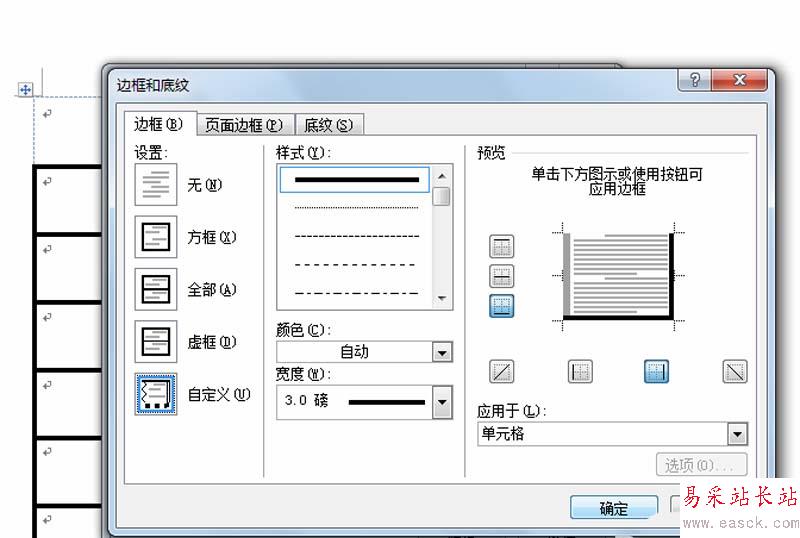Select the 虚框 (Grid) border setting icon

click(156, 341)
